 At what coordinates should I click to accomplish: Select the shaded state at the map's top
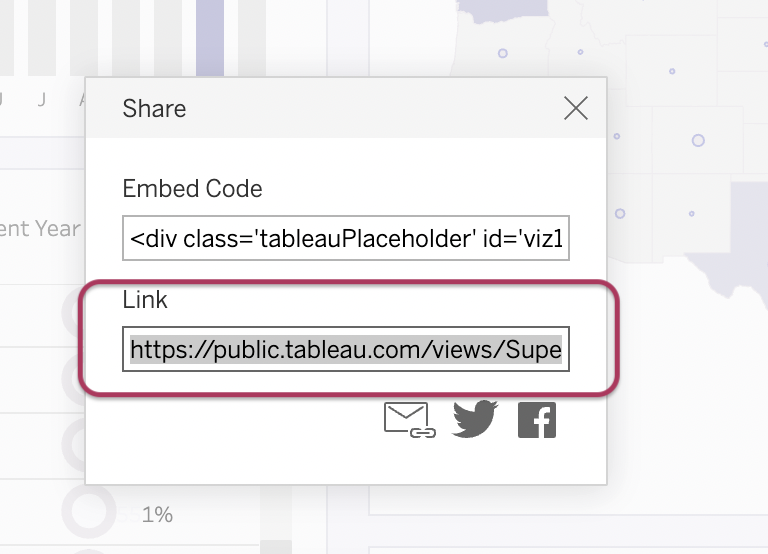(503, 11)
